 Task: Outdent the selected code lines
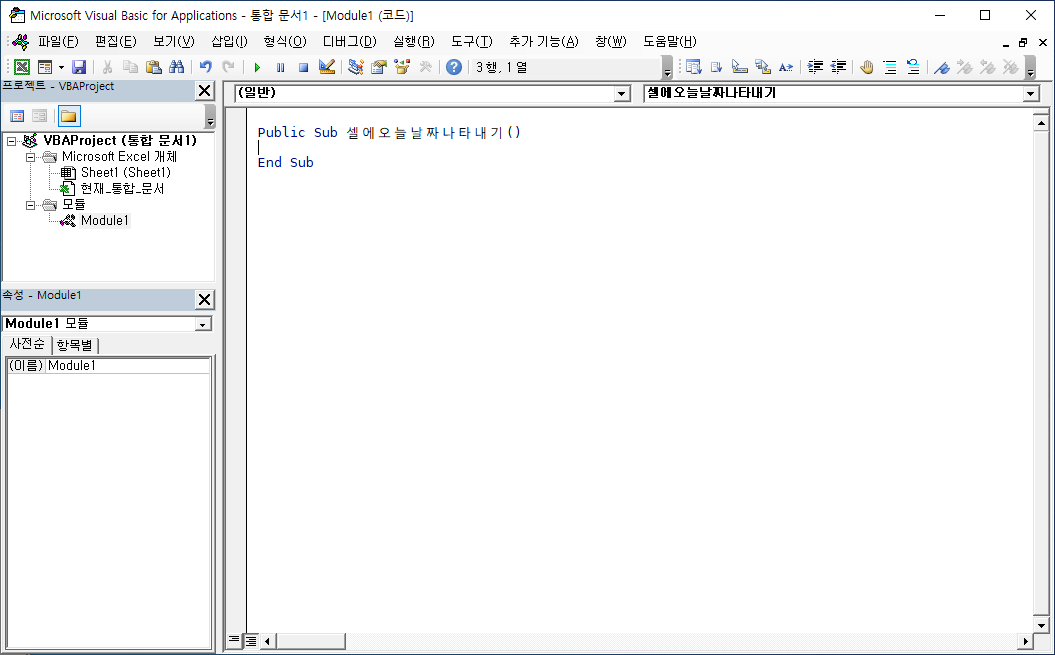click(x=838, y=67)
